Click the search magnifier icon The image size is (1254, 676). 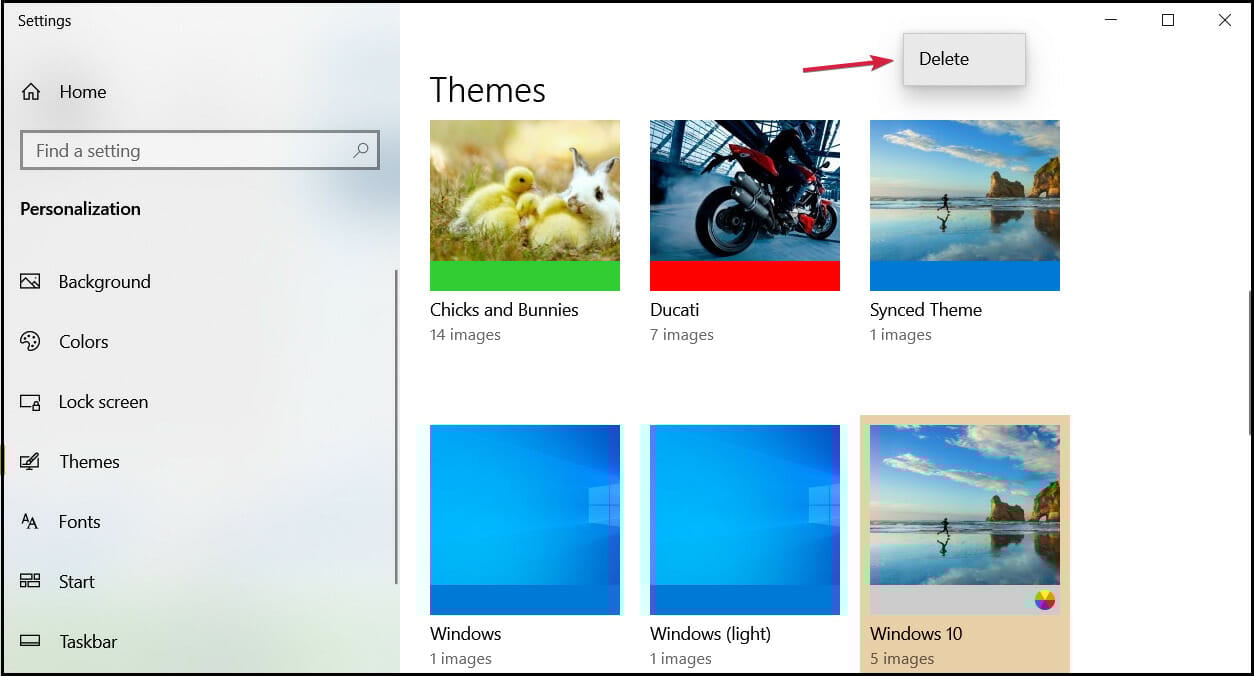361,151
